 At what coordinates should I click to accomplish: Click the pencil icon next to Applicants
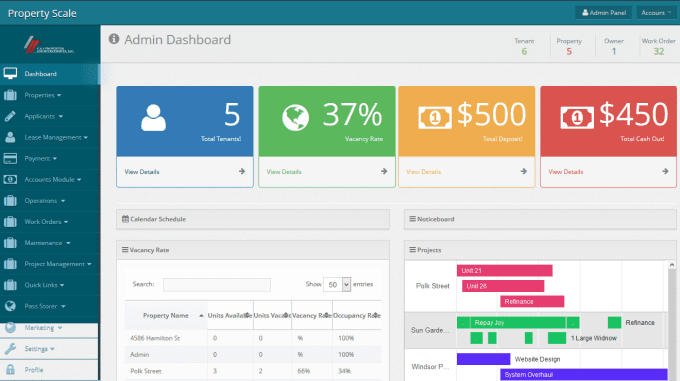click(10, 116)
